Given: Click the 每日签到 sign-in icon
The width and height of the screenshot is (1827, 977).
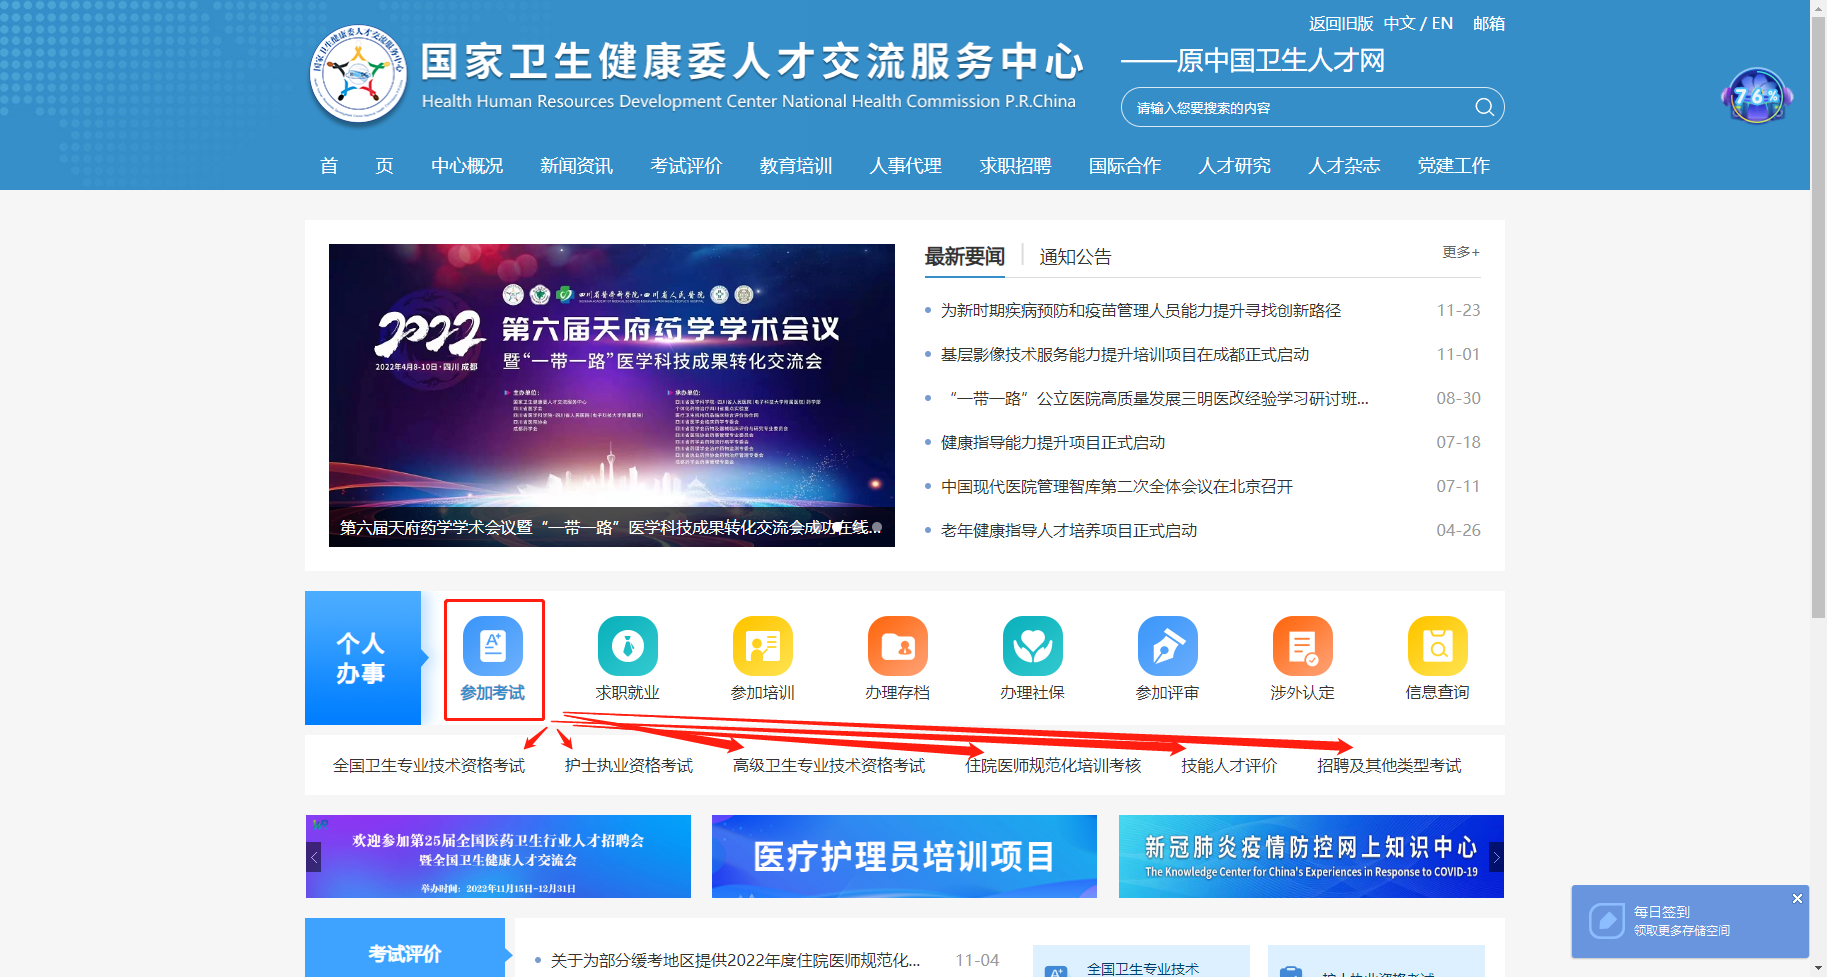Looking at the screenshot, I should 1607,920.
